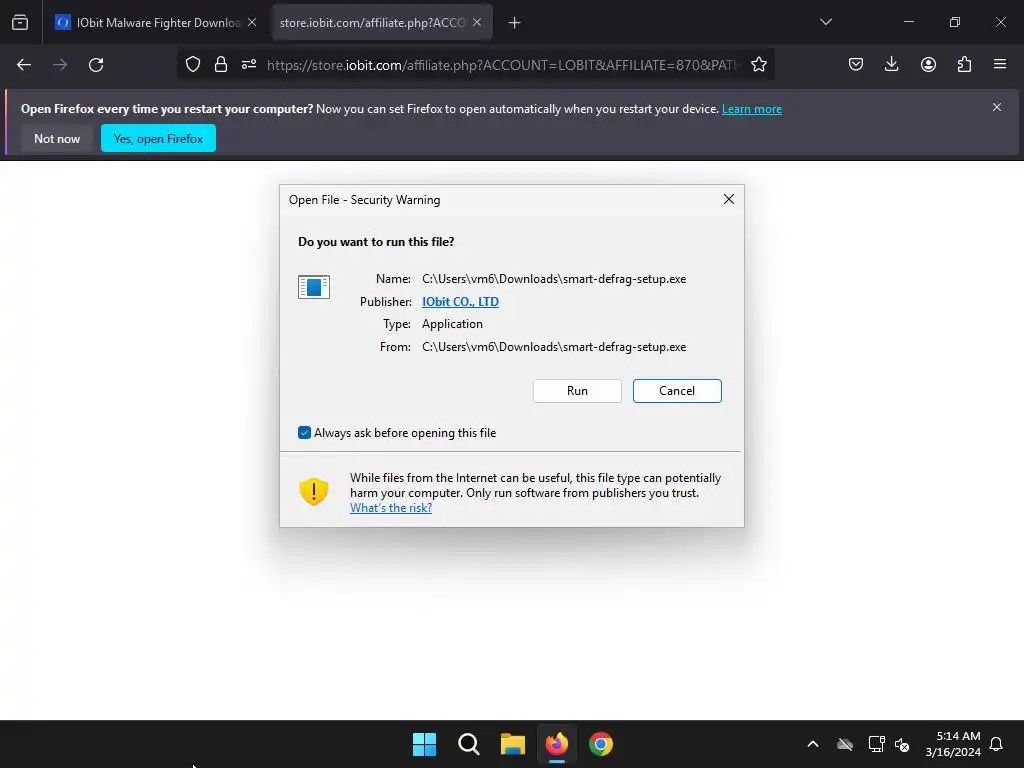
Task: Click the yellow warning shield icon
Action: pyautogui.click(x=313, y=492)
